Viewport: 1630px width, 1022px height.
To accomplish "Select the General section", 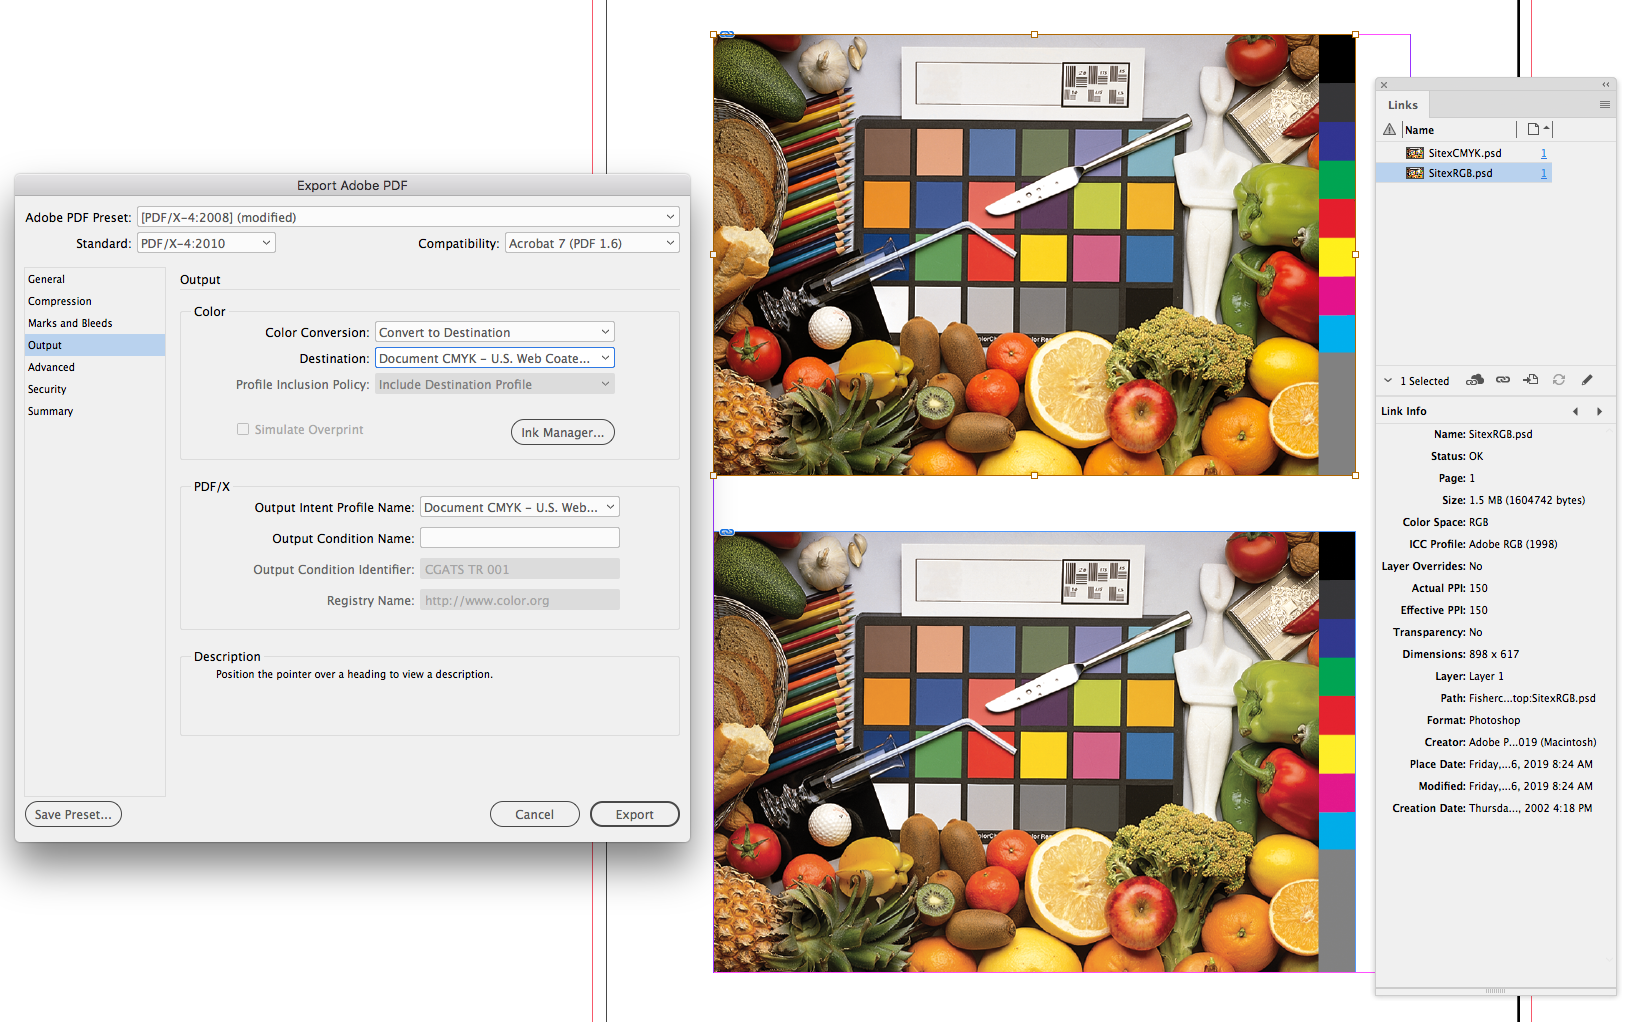I will pos(95,279).
